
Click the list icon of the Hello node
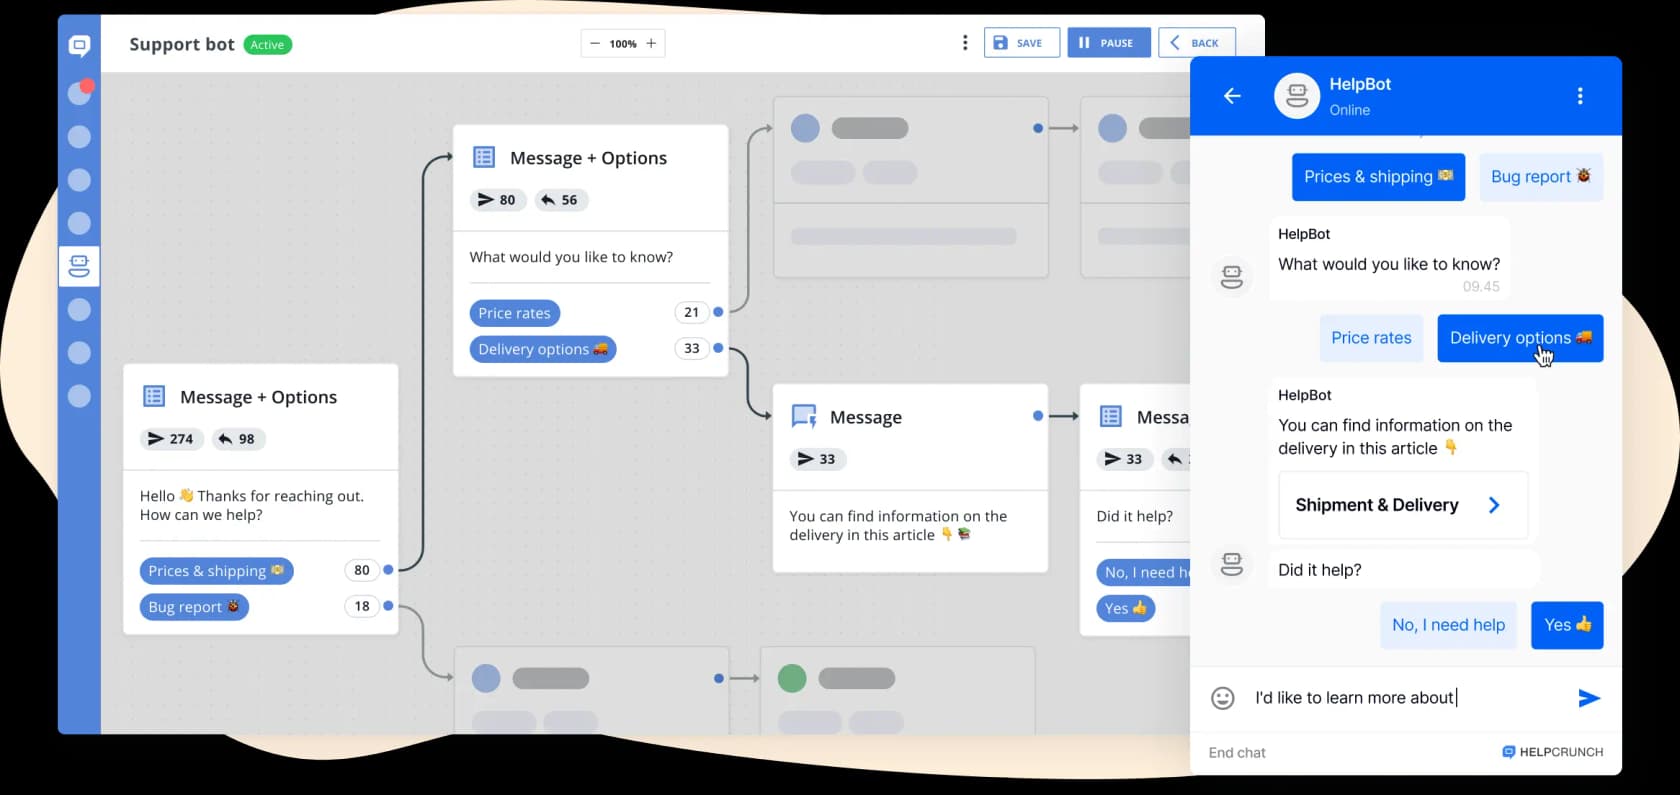pyautogui.click(x=154, y=397)
